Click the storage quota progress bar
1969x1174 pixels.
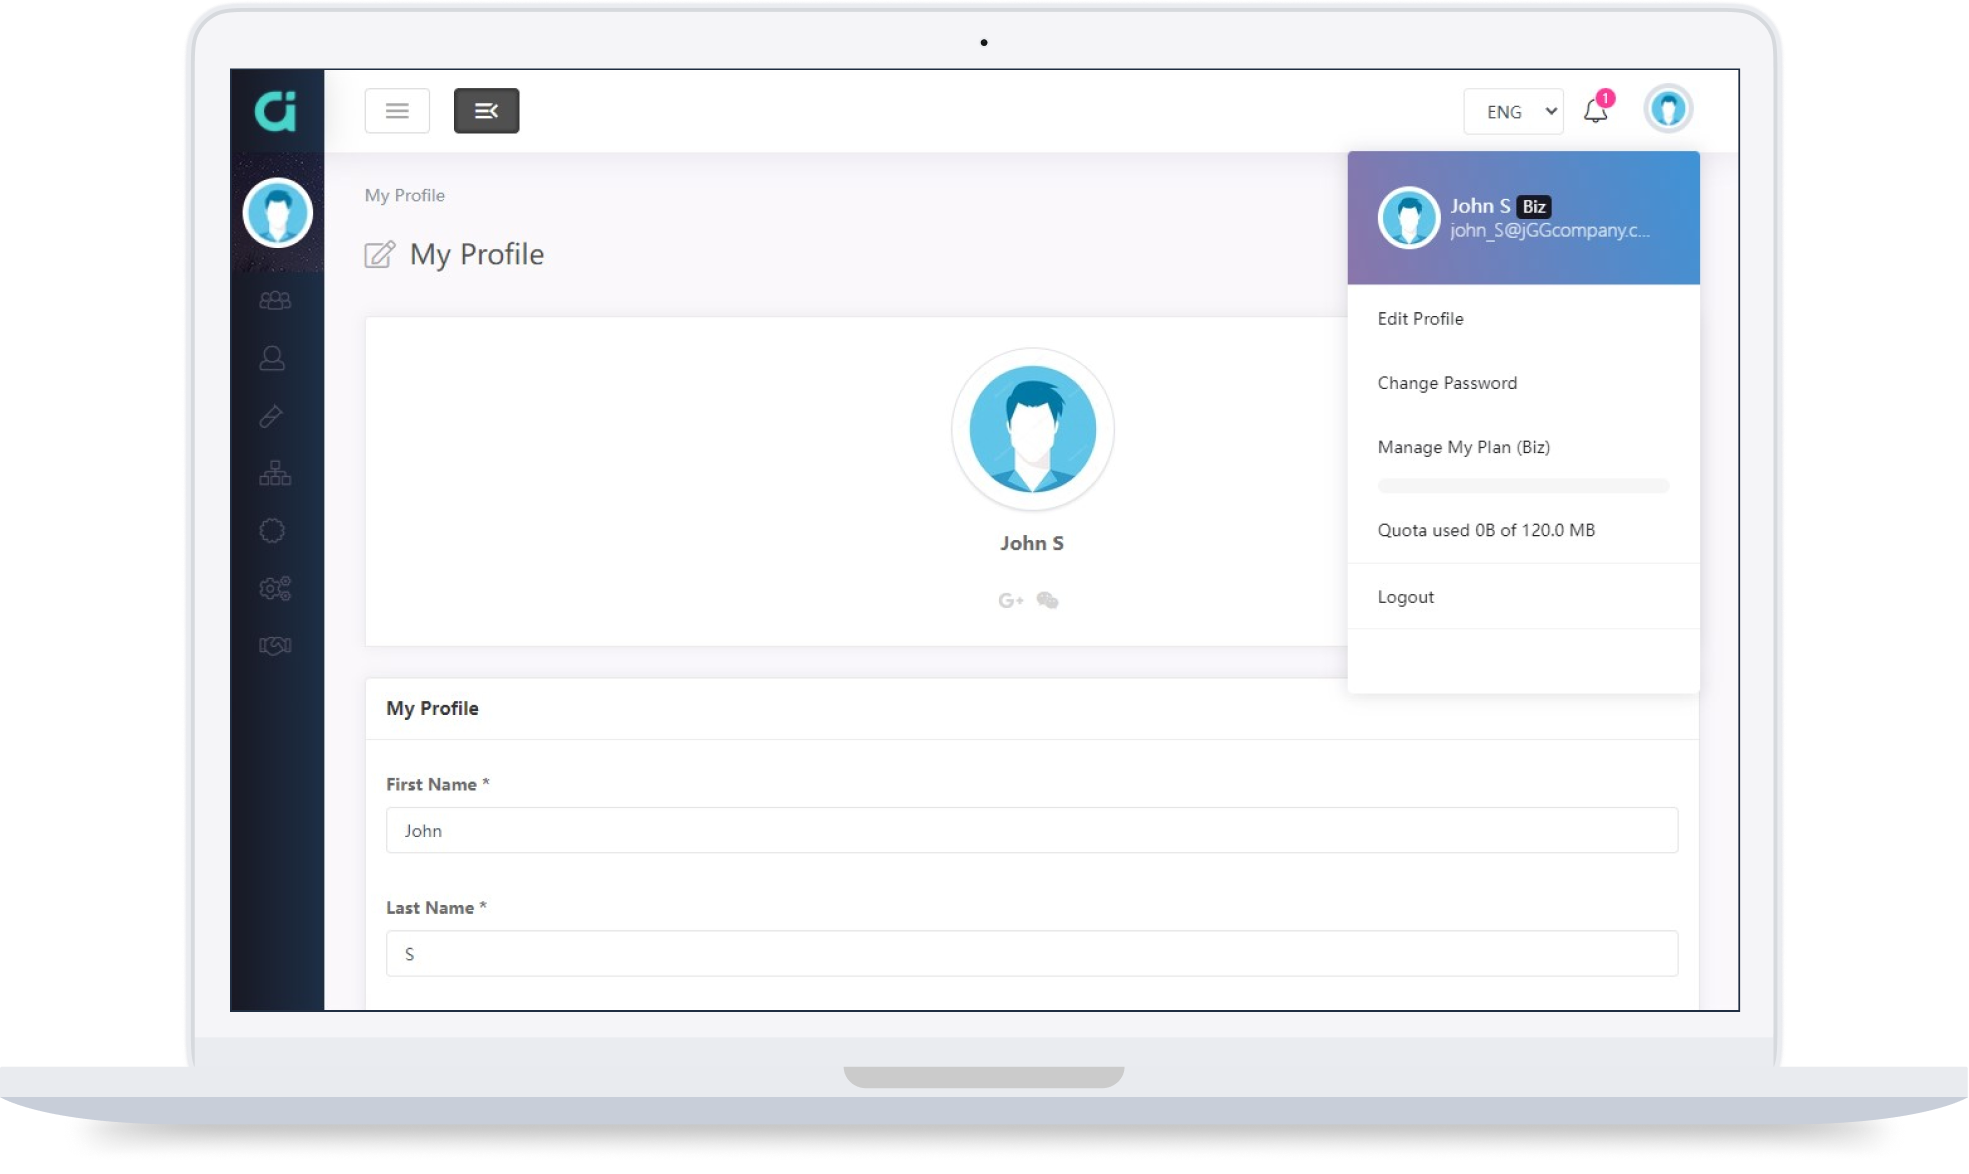1523,486
